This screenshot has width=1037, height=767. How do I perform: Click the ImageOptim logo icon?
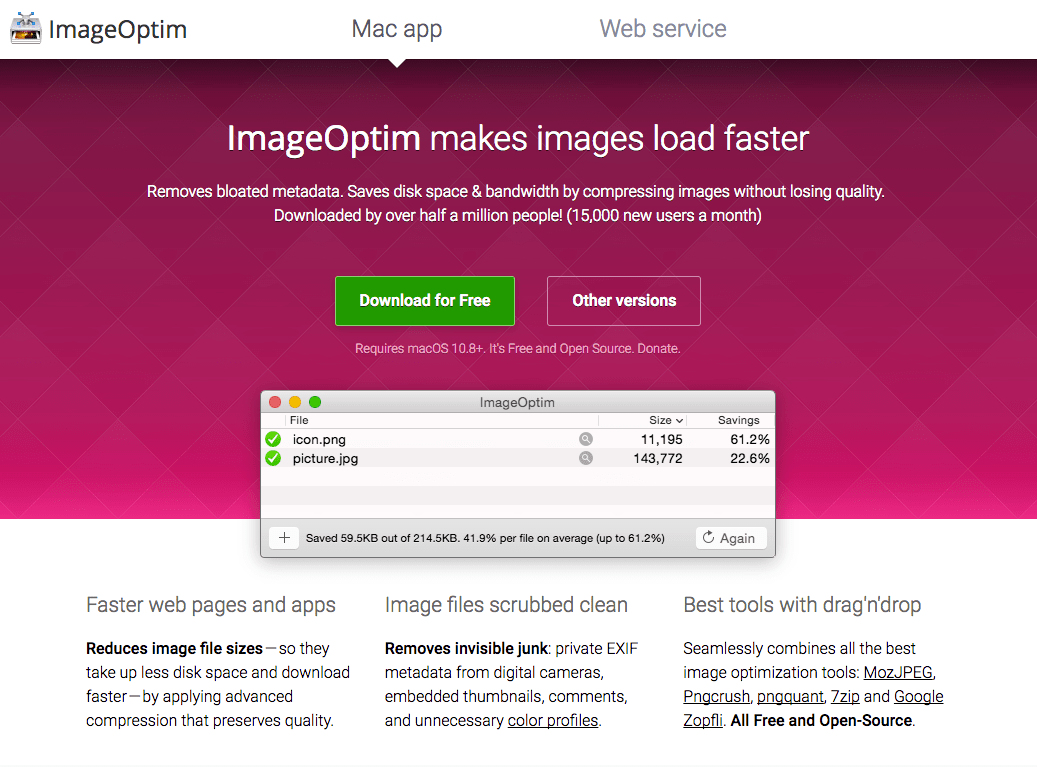click(26, 28)
